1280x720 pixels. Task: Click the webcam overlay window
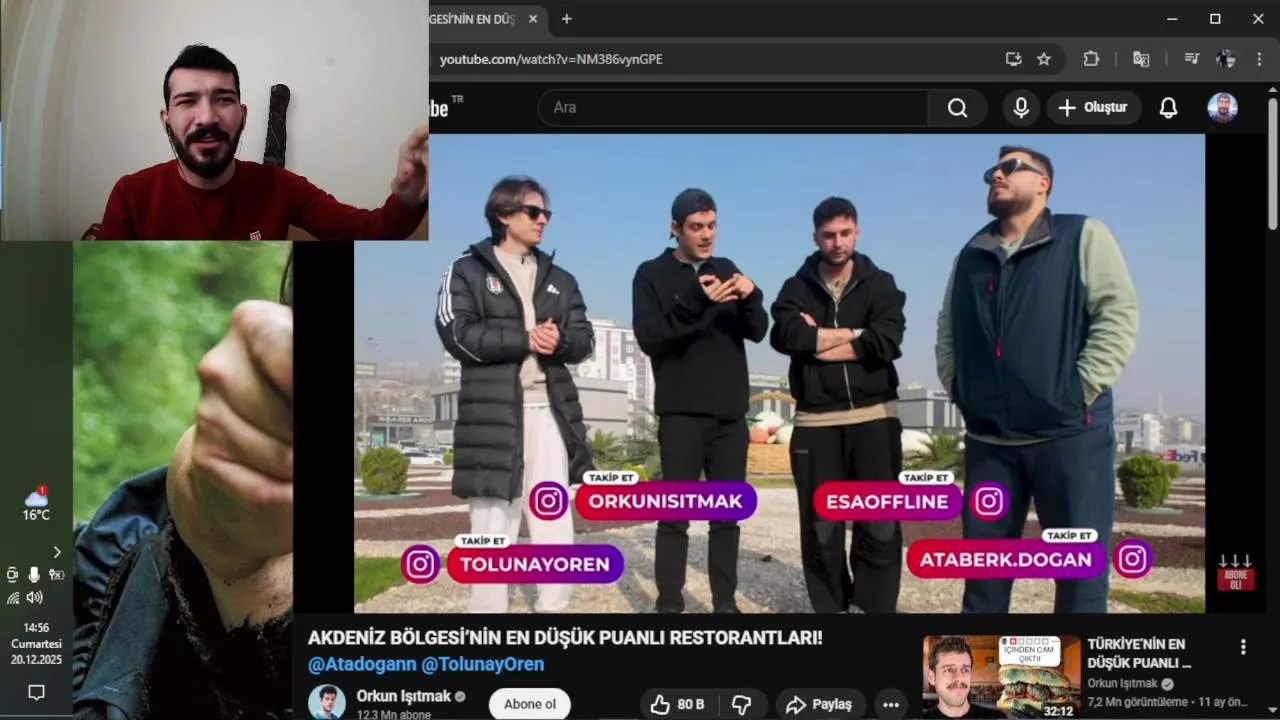pos(214,120)
